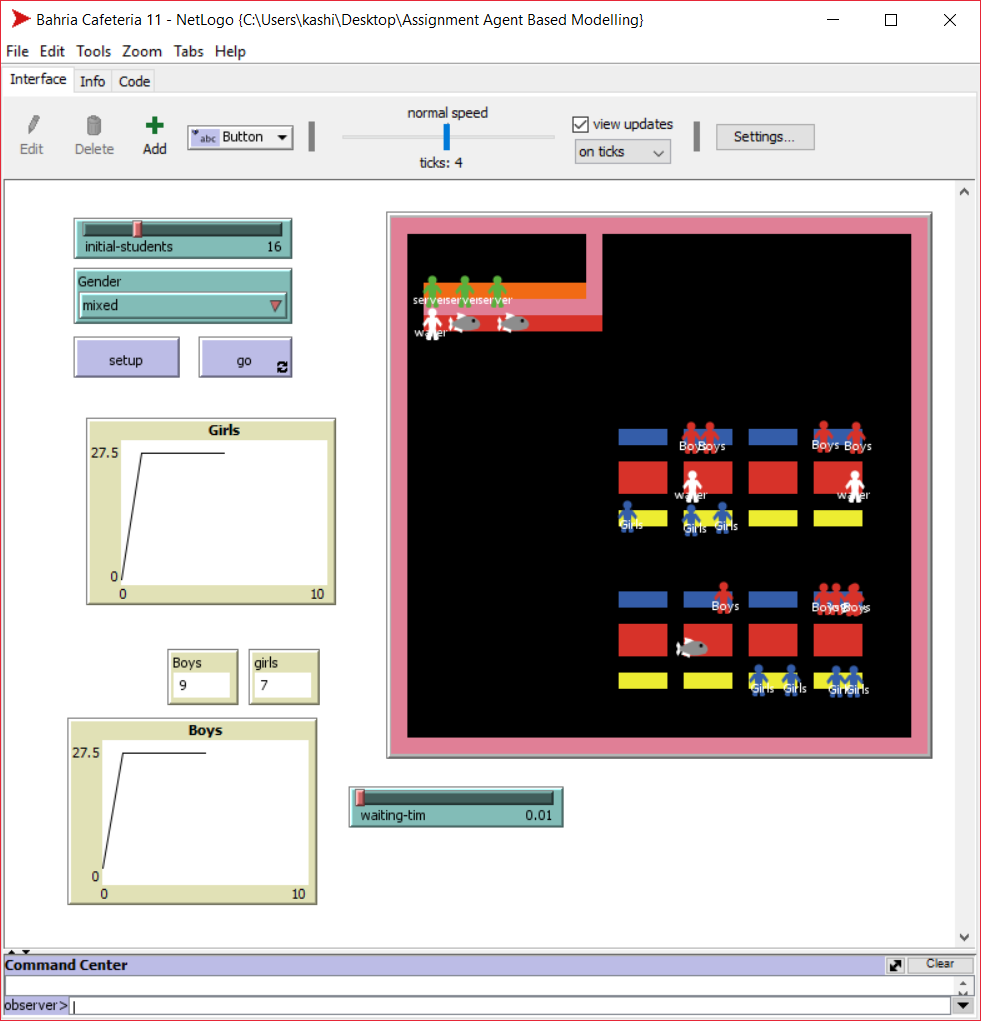The image size is (981, 1021).
Task: Click the Gender chooser's red triangle icon
Action: pos(275,306)
